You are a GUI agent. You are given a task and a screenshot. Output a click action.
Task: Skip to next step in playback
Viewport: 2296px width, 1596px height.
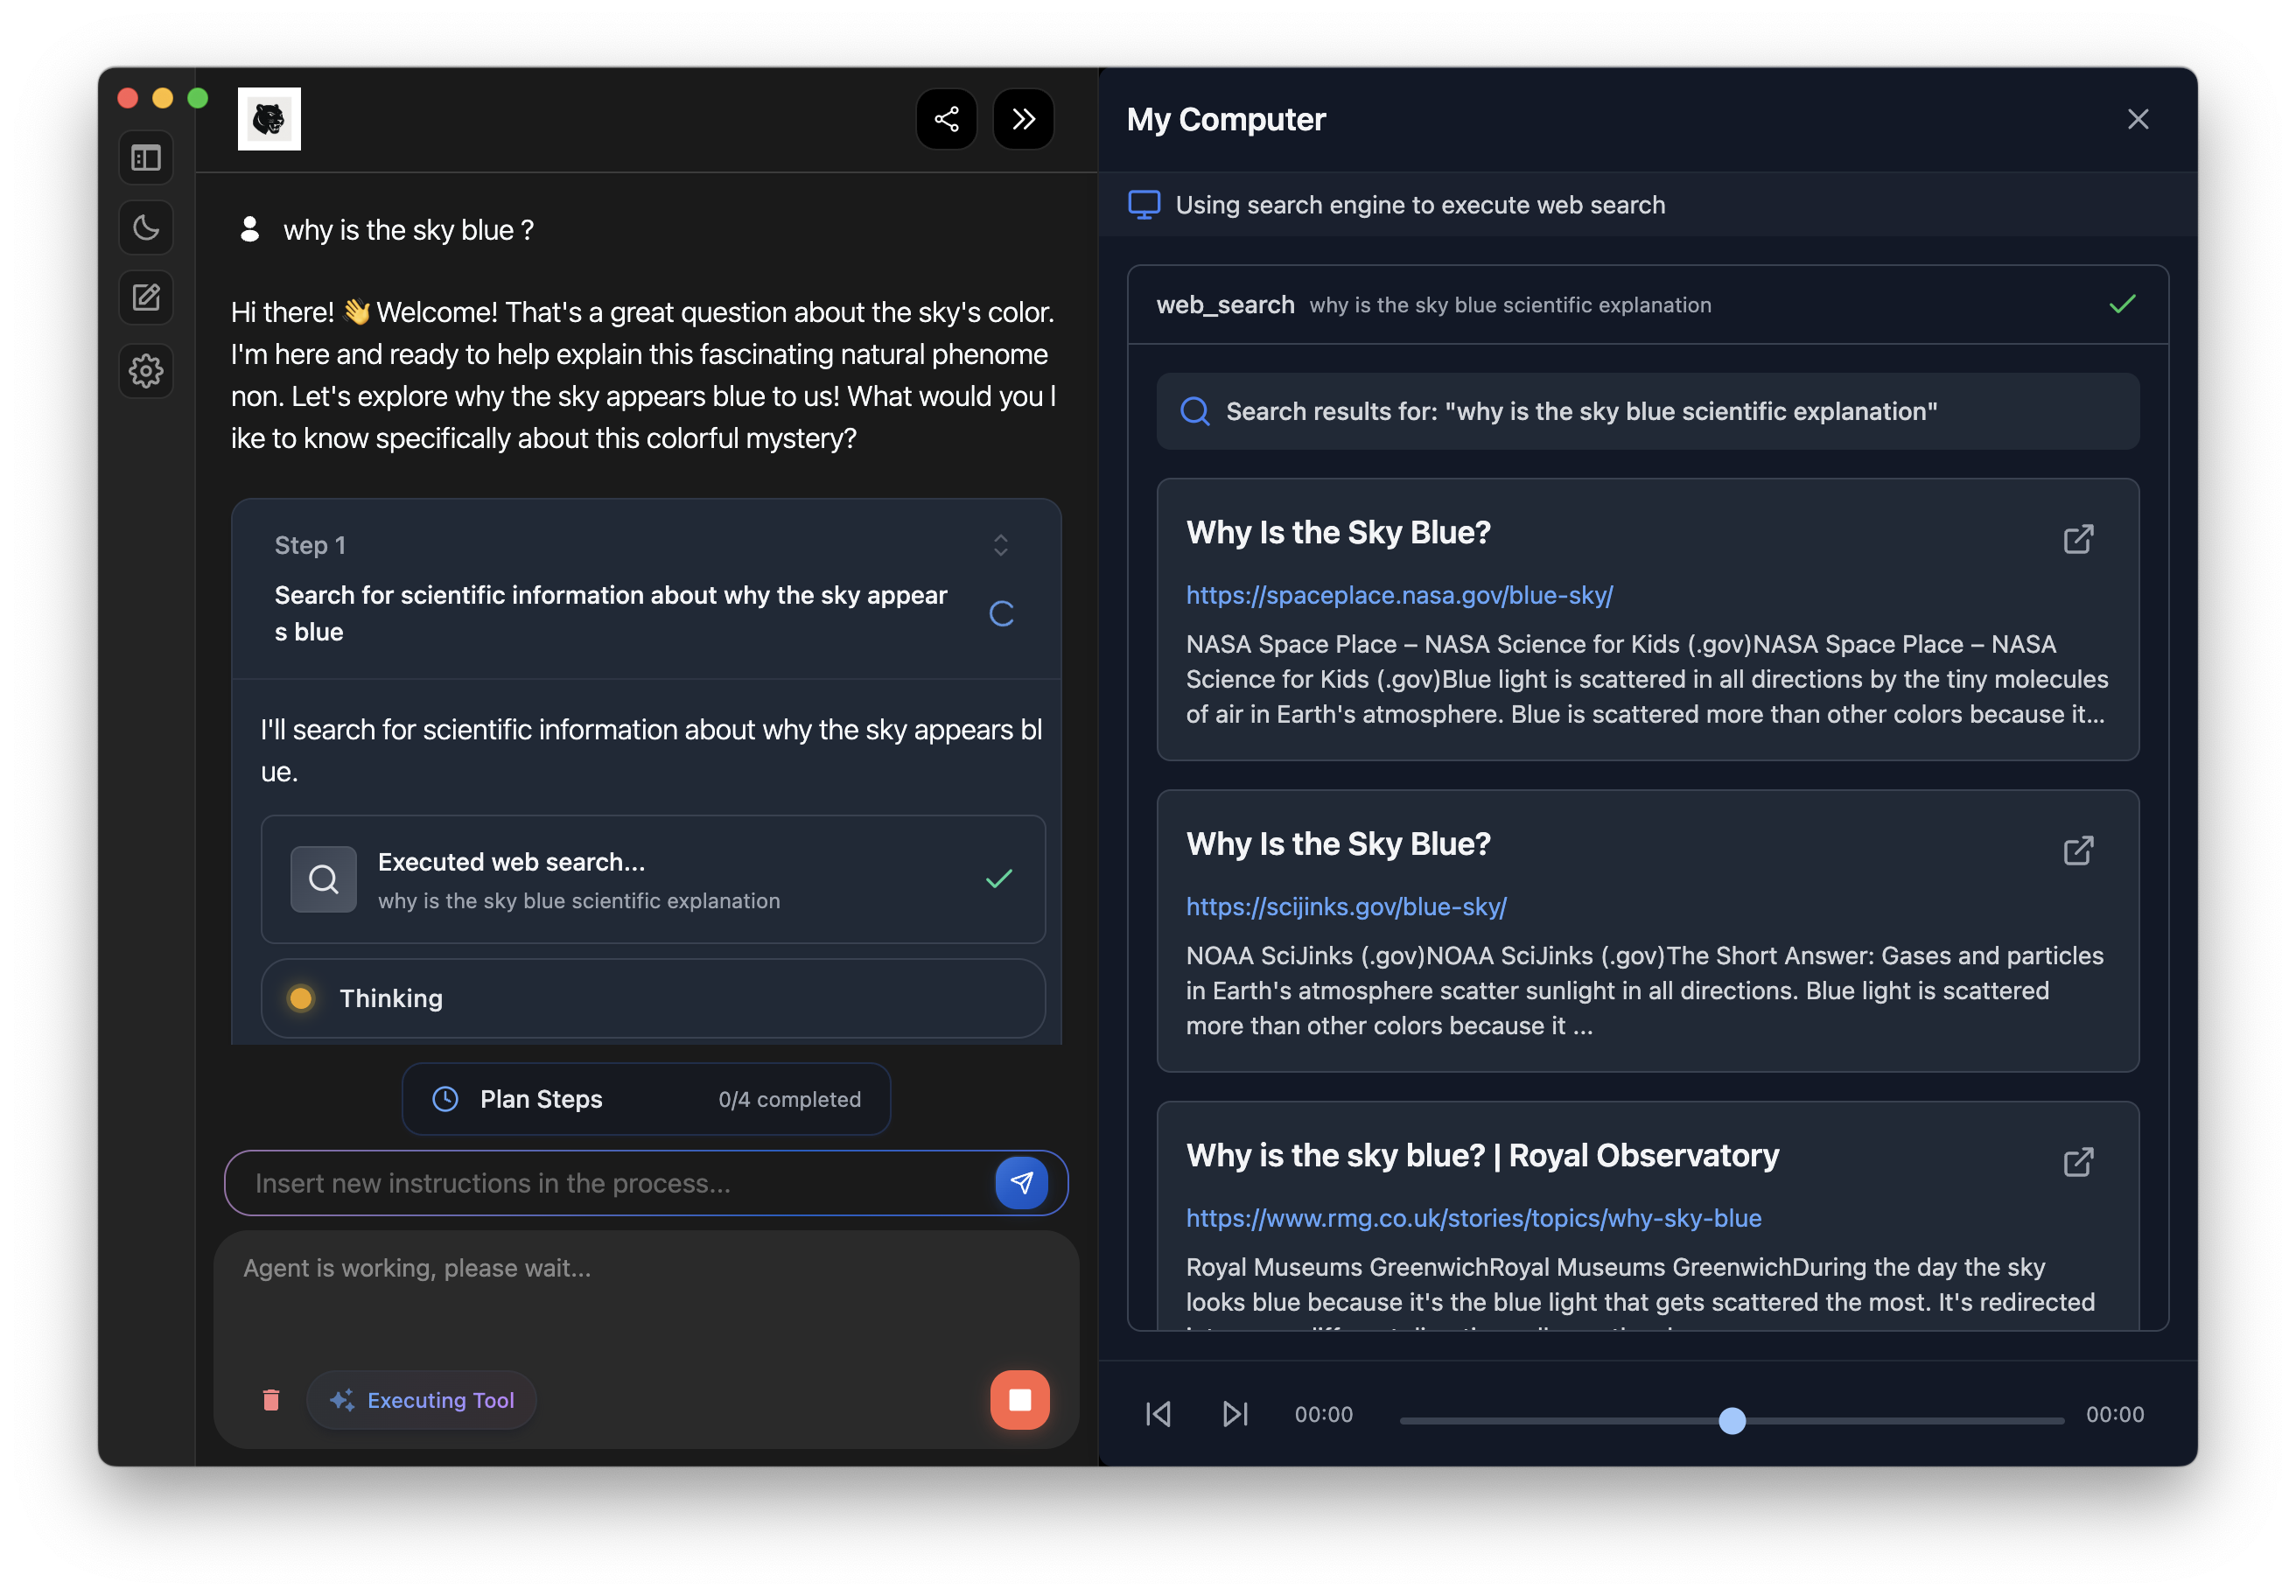click(x=1235, y=1414)
